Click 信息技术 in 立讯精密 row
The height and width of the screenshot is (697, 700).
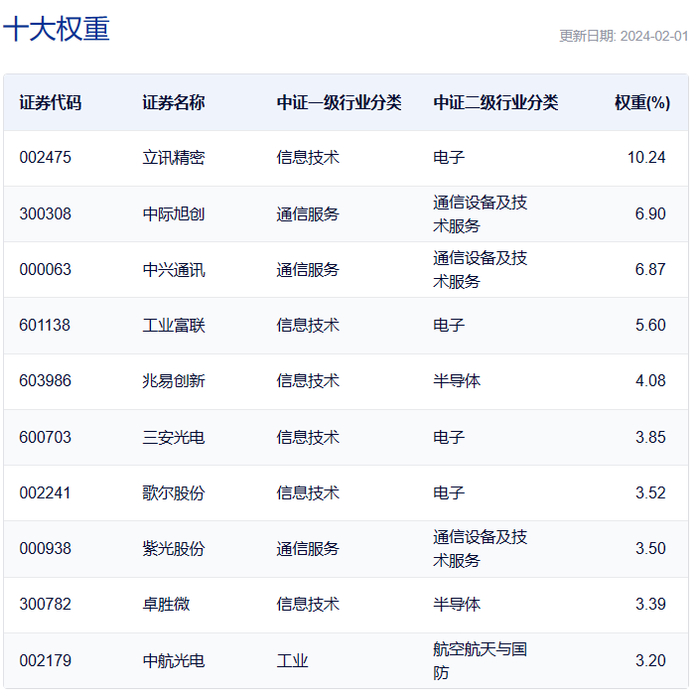tap(308, 158)
